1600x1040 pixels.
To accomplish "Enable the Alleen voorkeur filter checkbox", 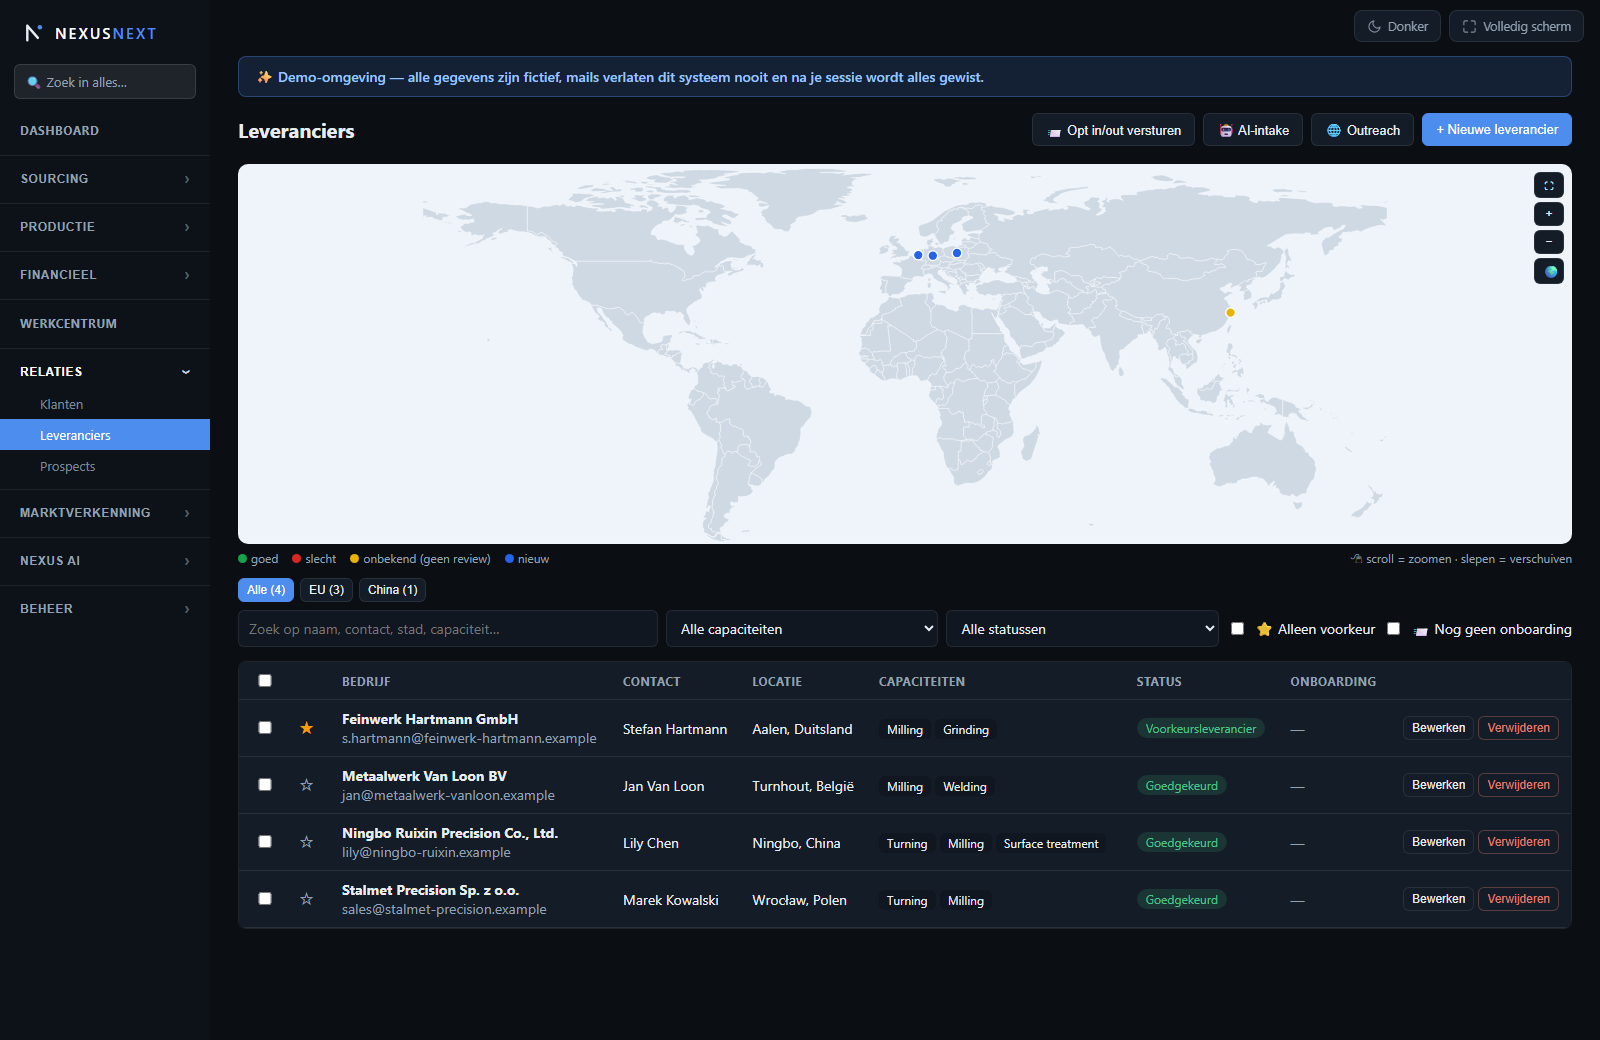I will [1238, 629].
